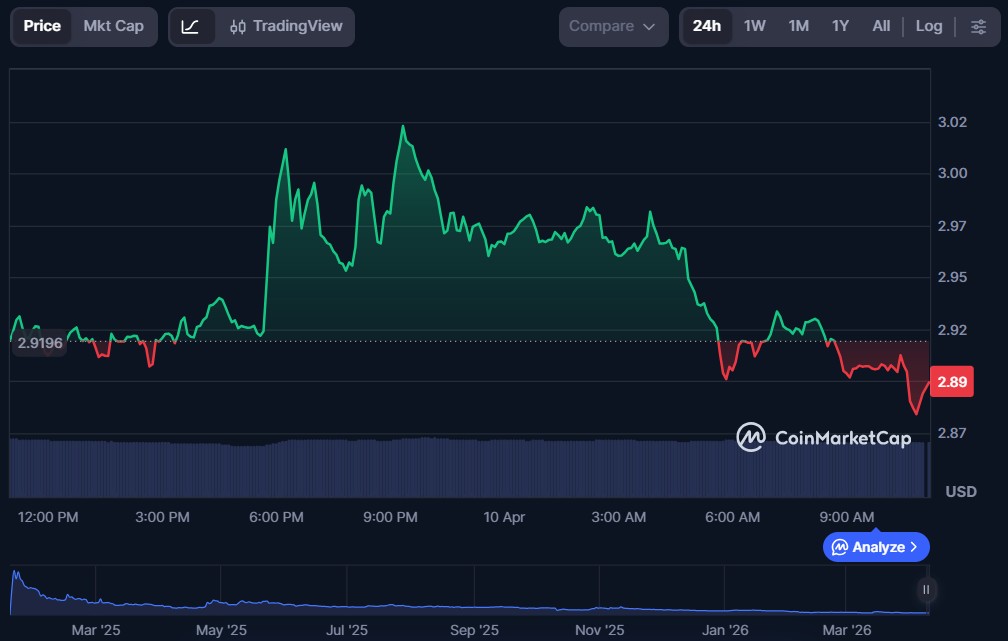
Task: Click the 2.9196 opening price label
Action: point(40,343)
